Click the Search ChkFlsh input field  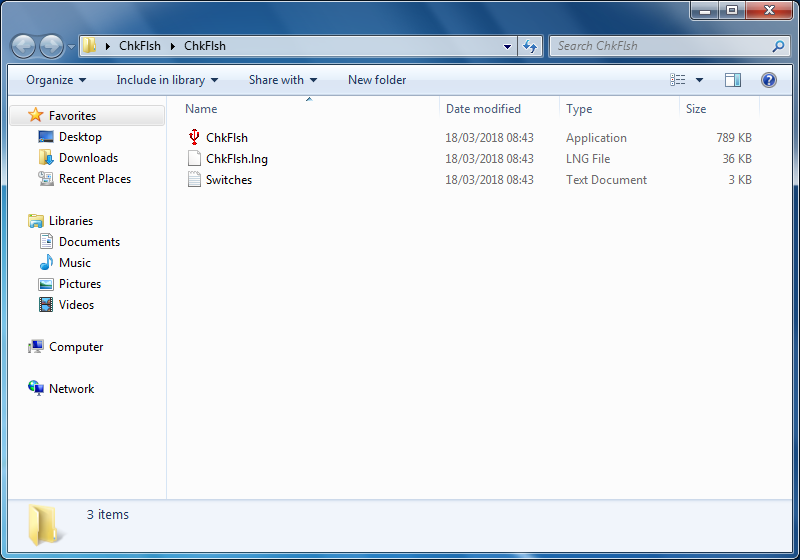tap(660, 46)
